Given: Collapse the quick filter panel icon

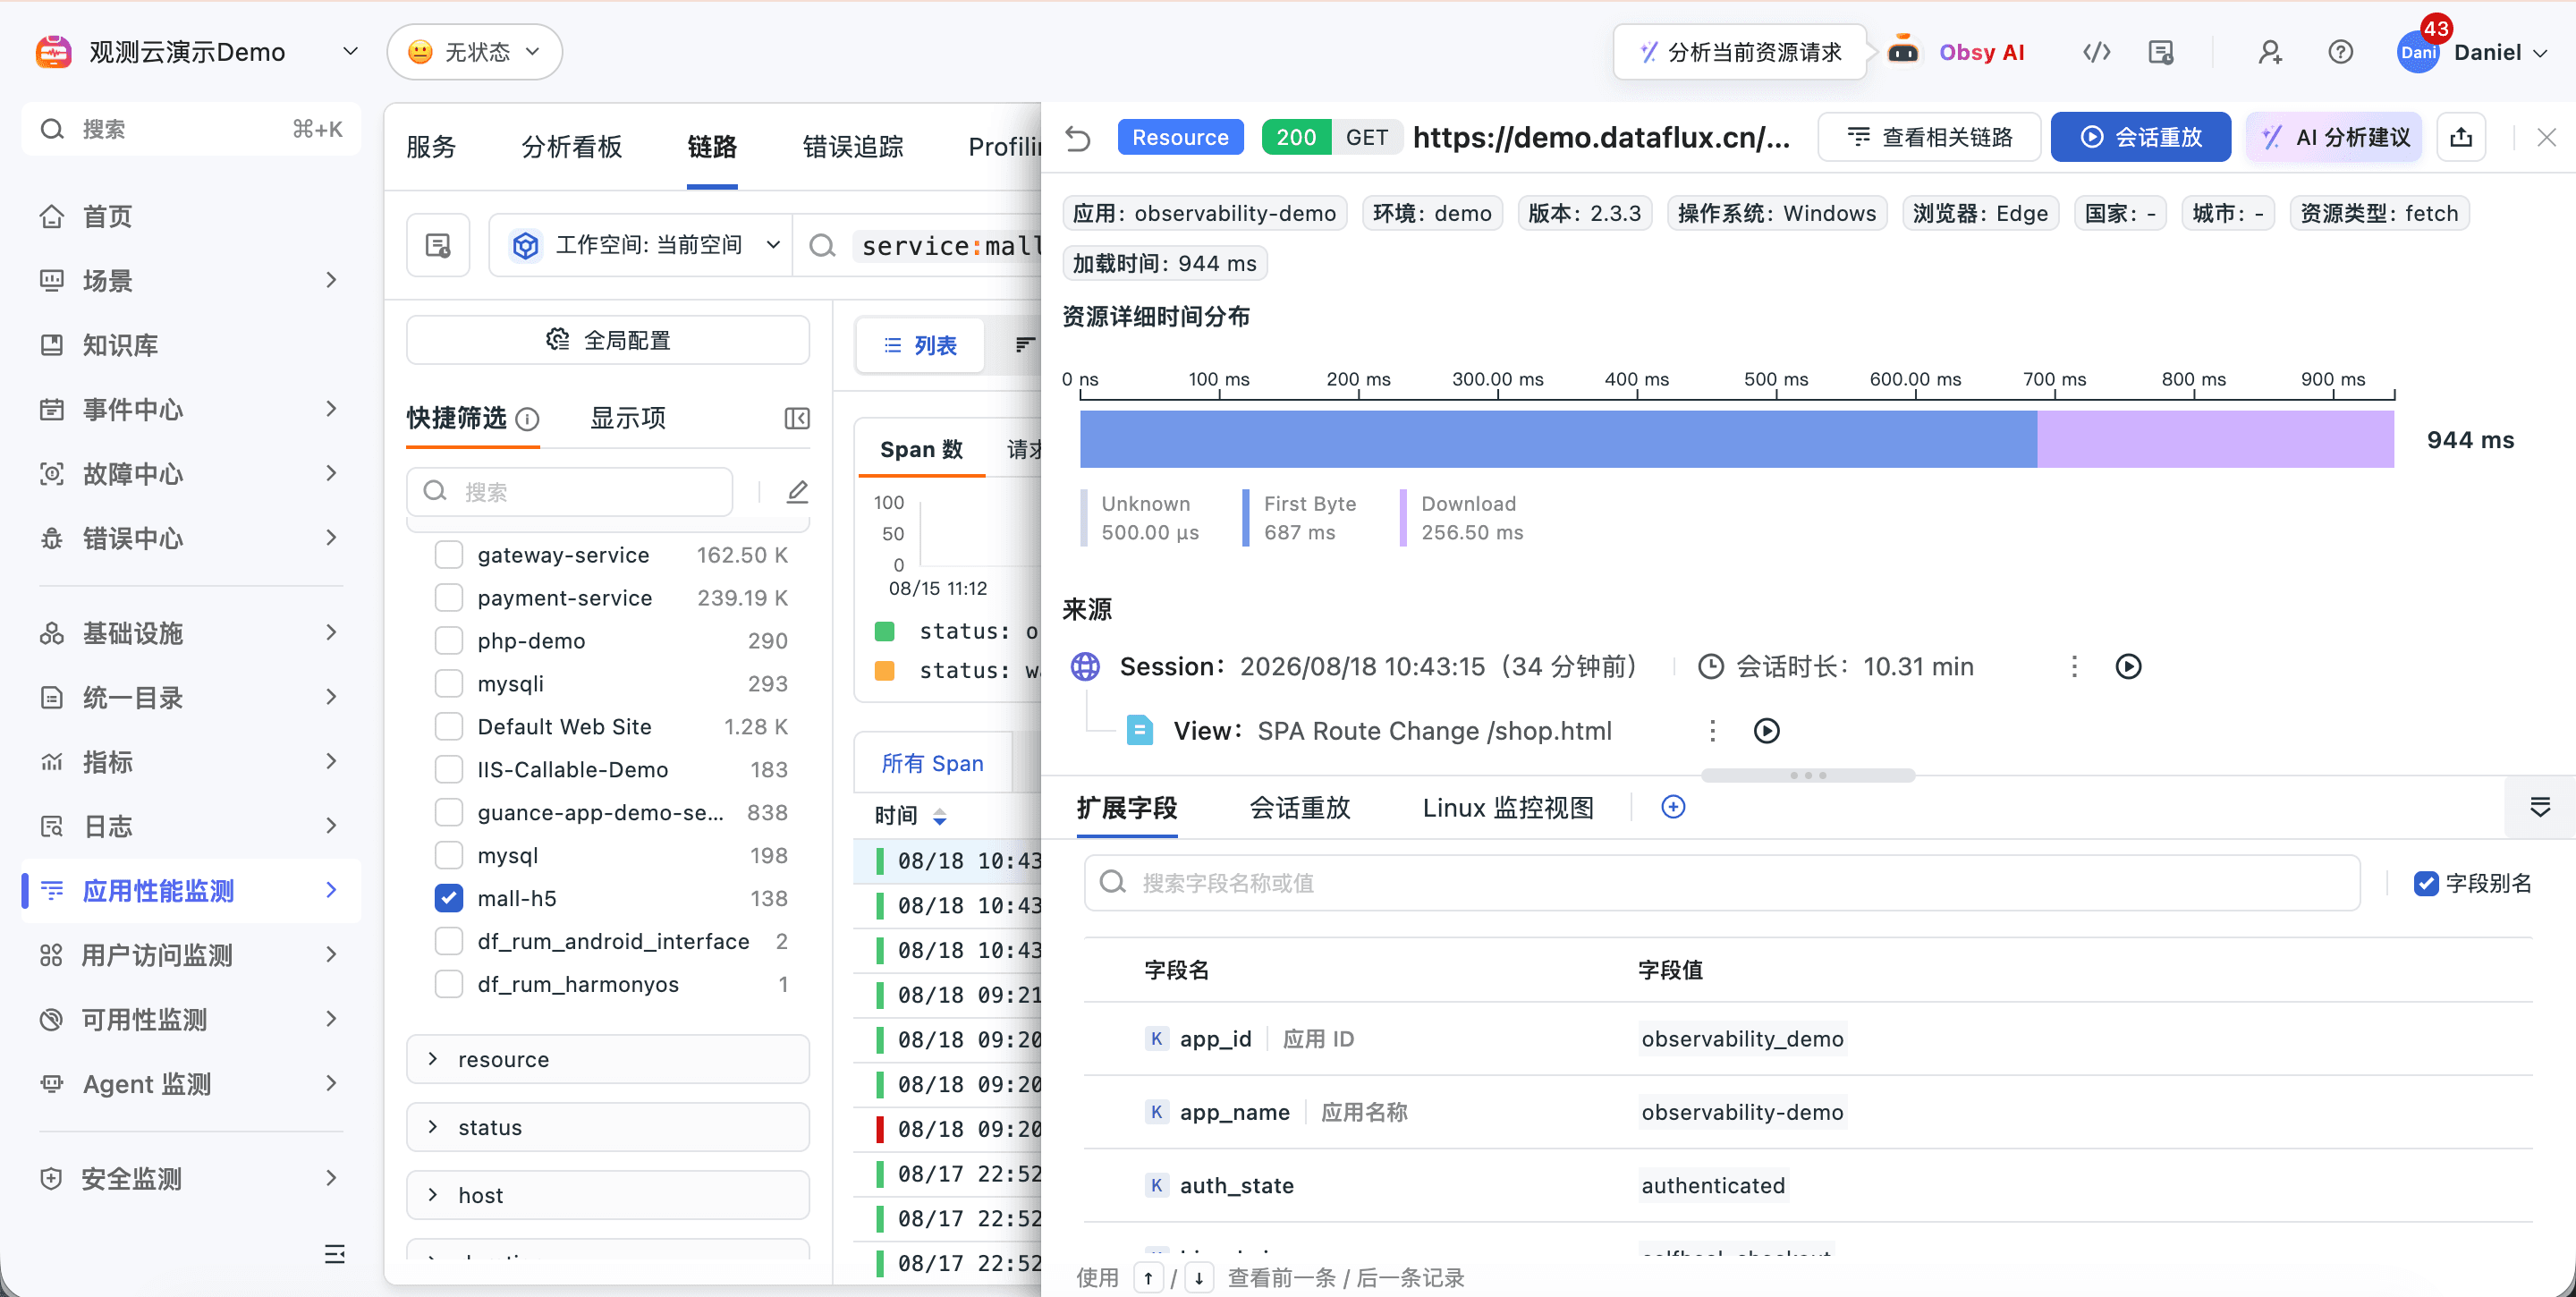Looking at the screenshot, I should click(x=797, y=418).
